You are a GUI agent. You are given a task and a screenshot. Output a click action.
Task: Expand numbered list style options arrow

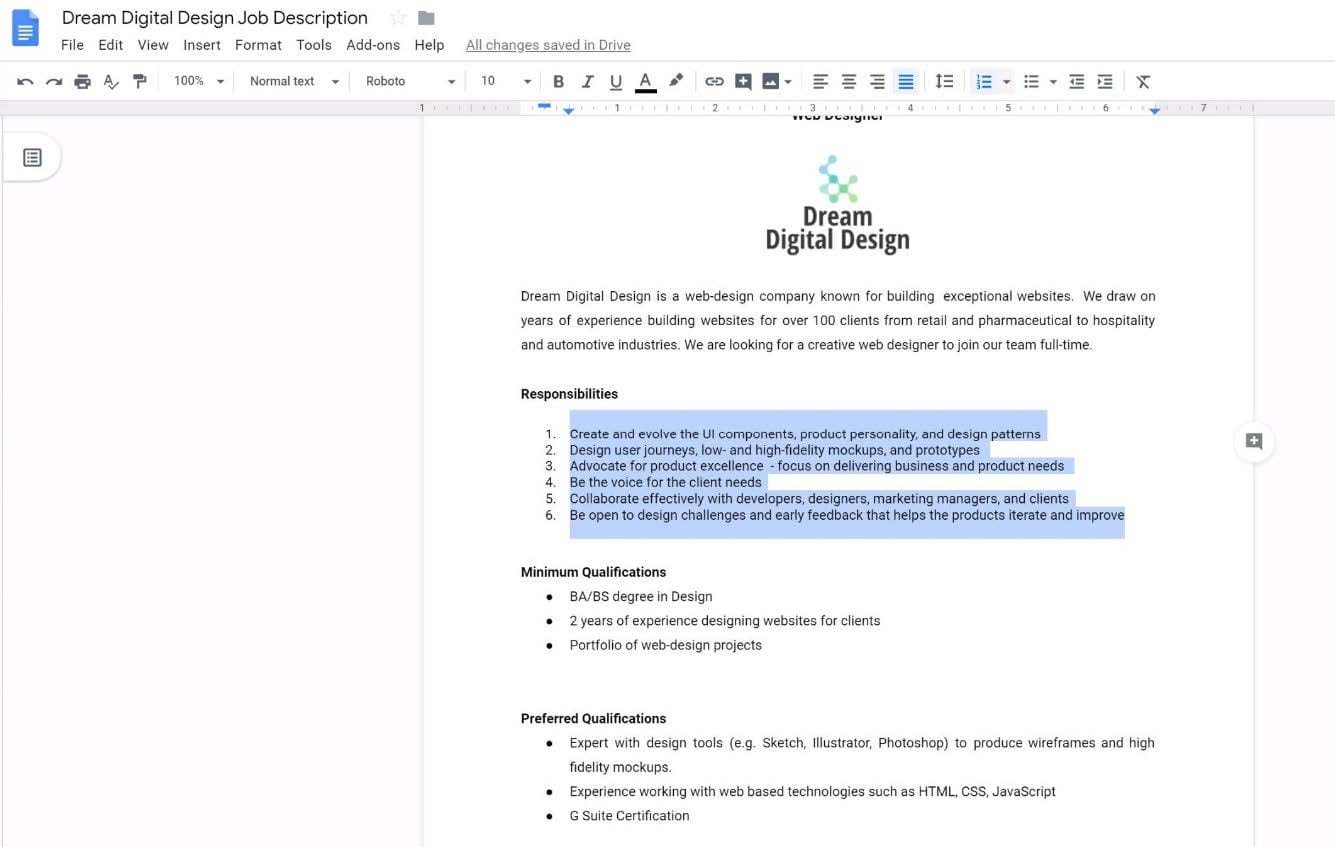click(x=1006, y=82)
